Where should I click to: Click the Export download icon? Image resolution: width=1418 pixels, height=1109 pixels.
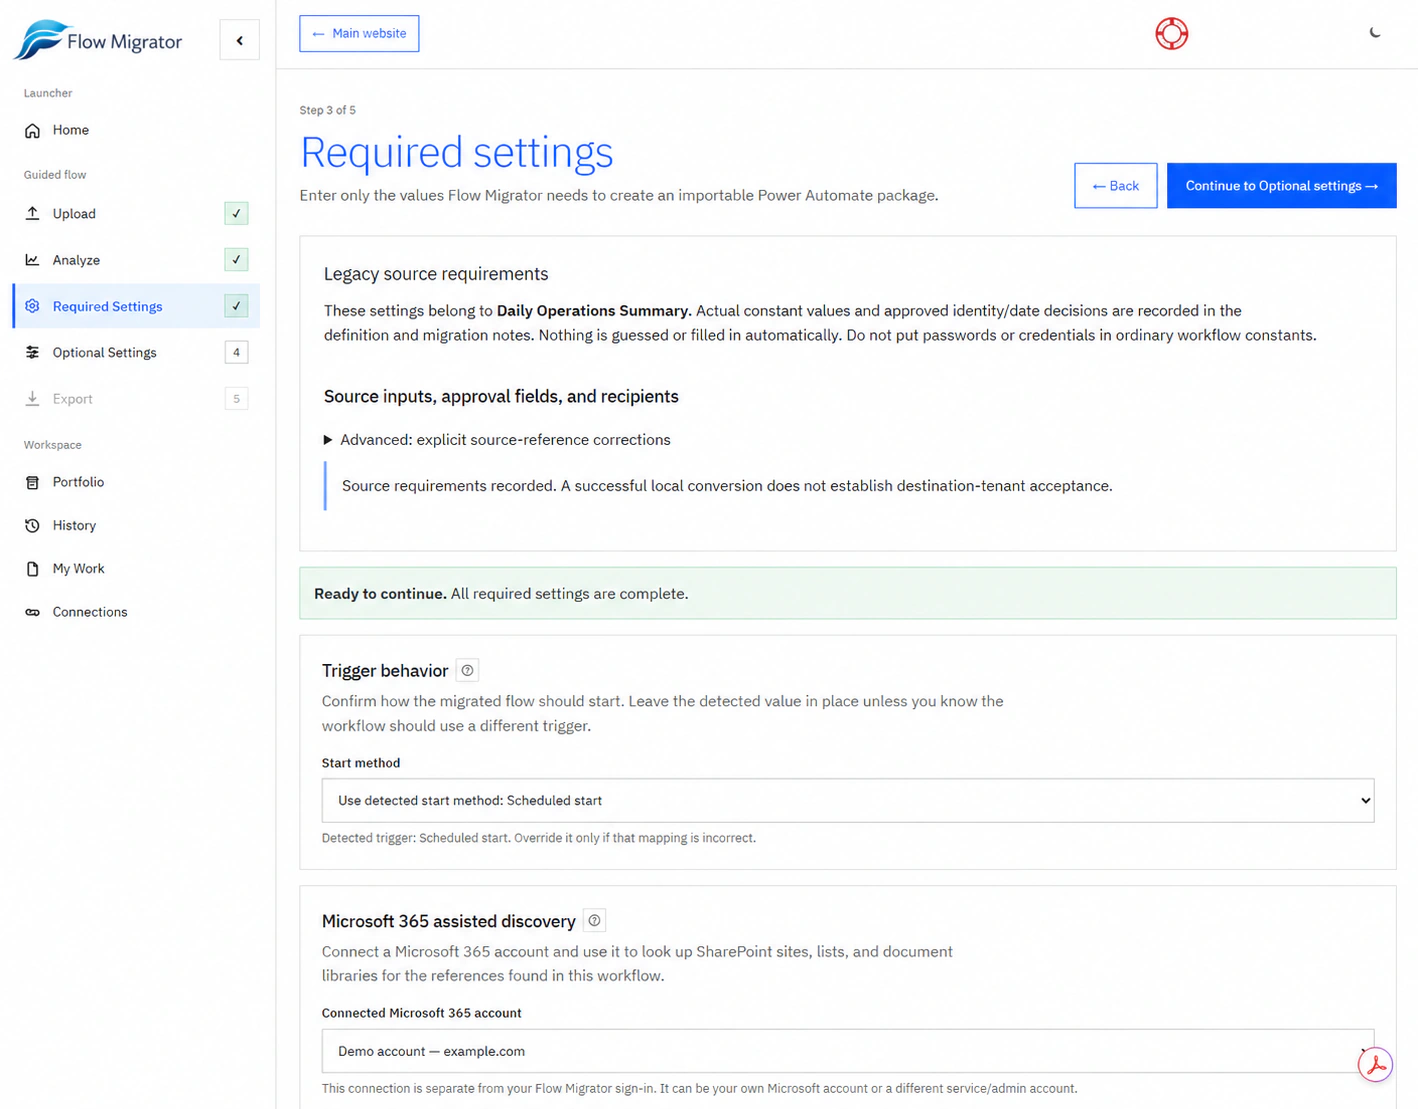click(x=33, y=399)
